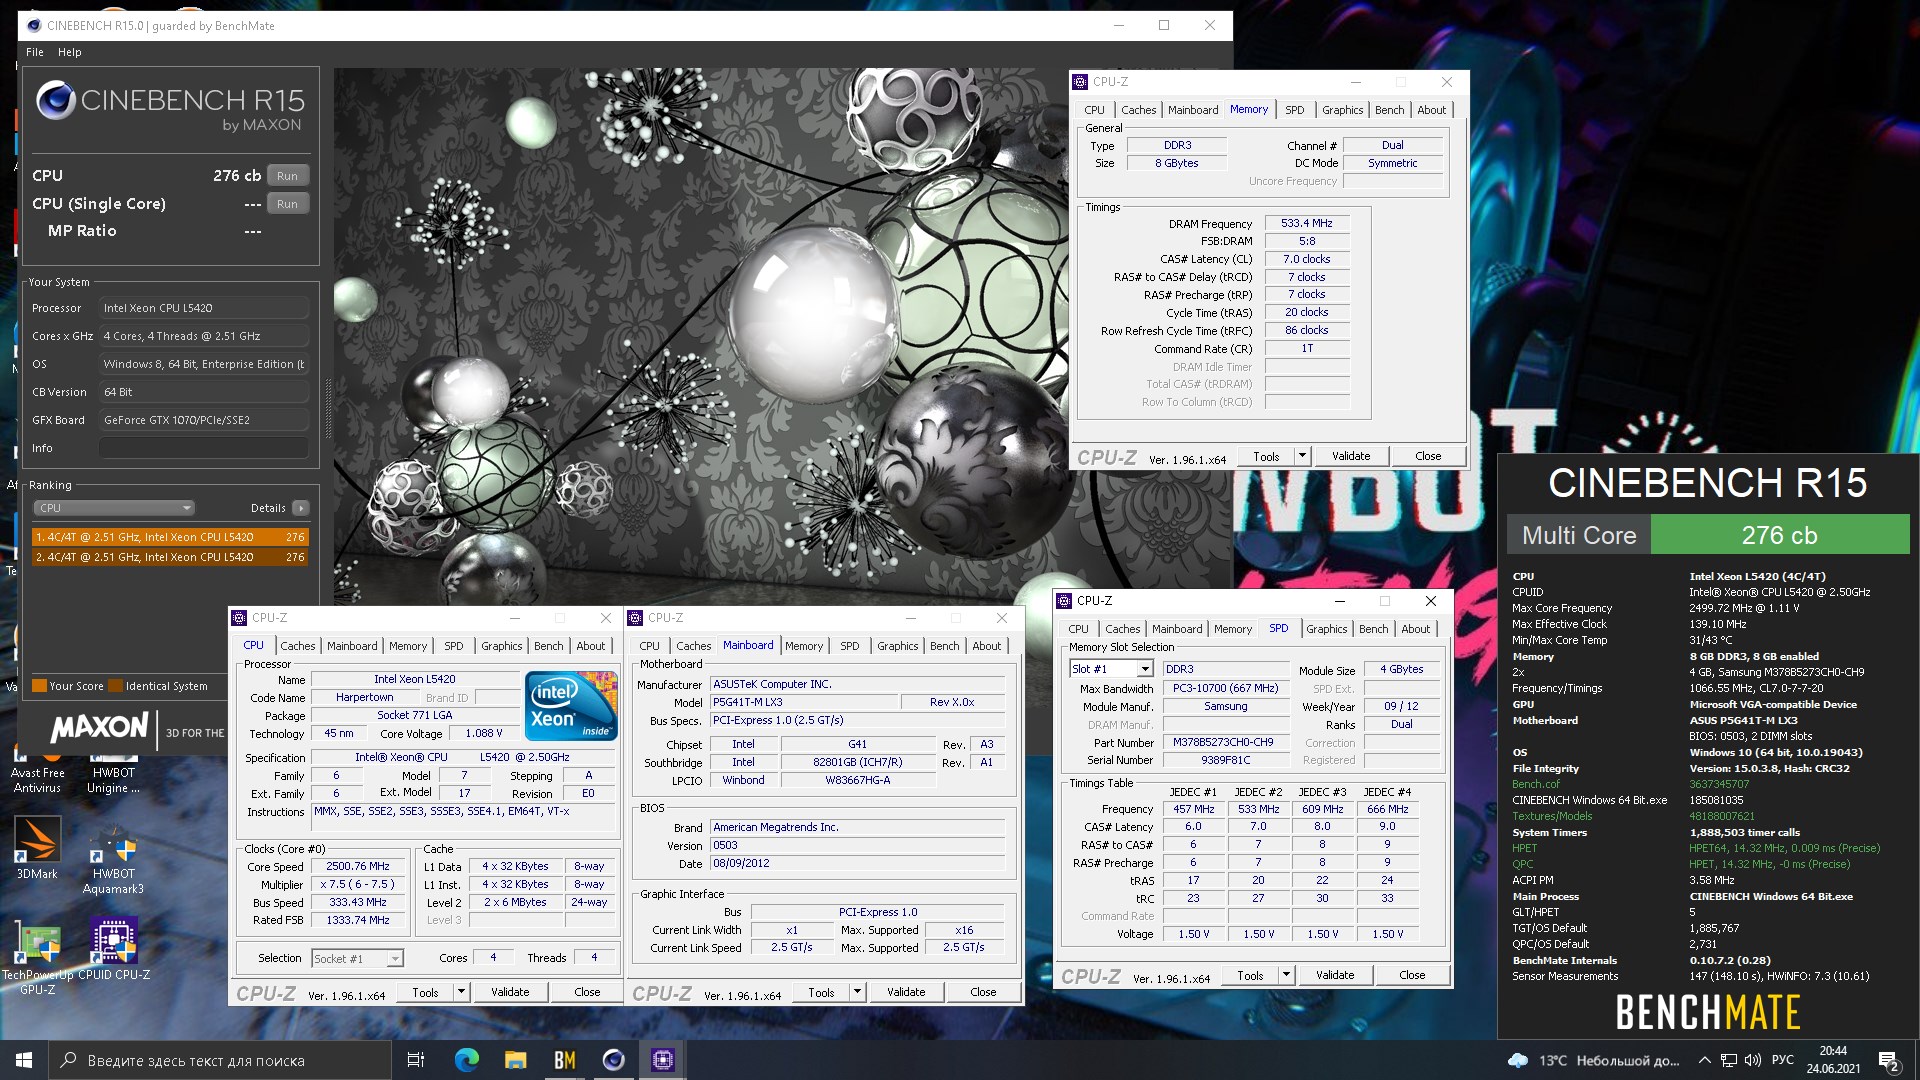Click the green 276 cb score bar

(1779, 535)
